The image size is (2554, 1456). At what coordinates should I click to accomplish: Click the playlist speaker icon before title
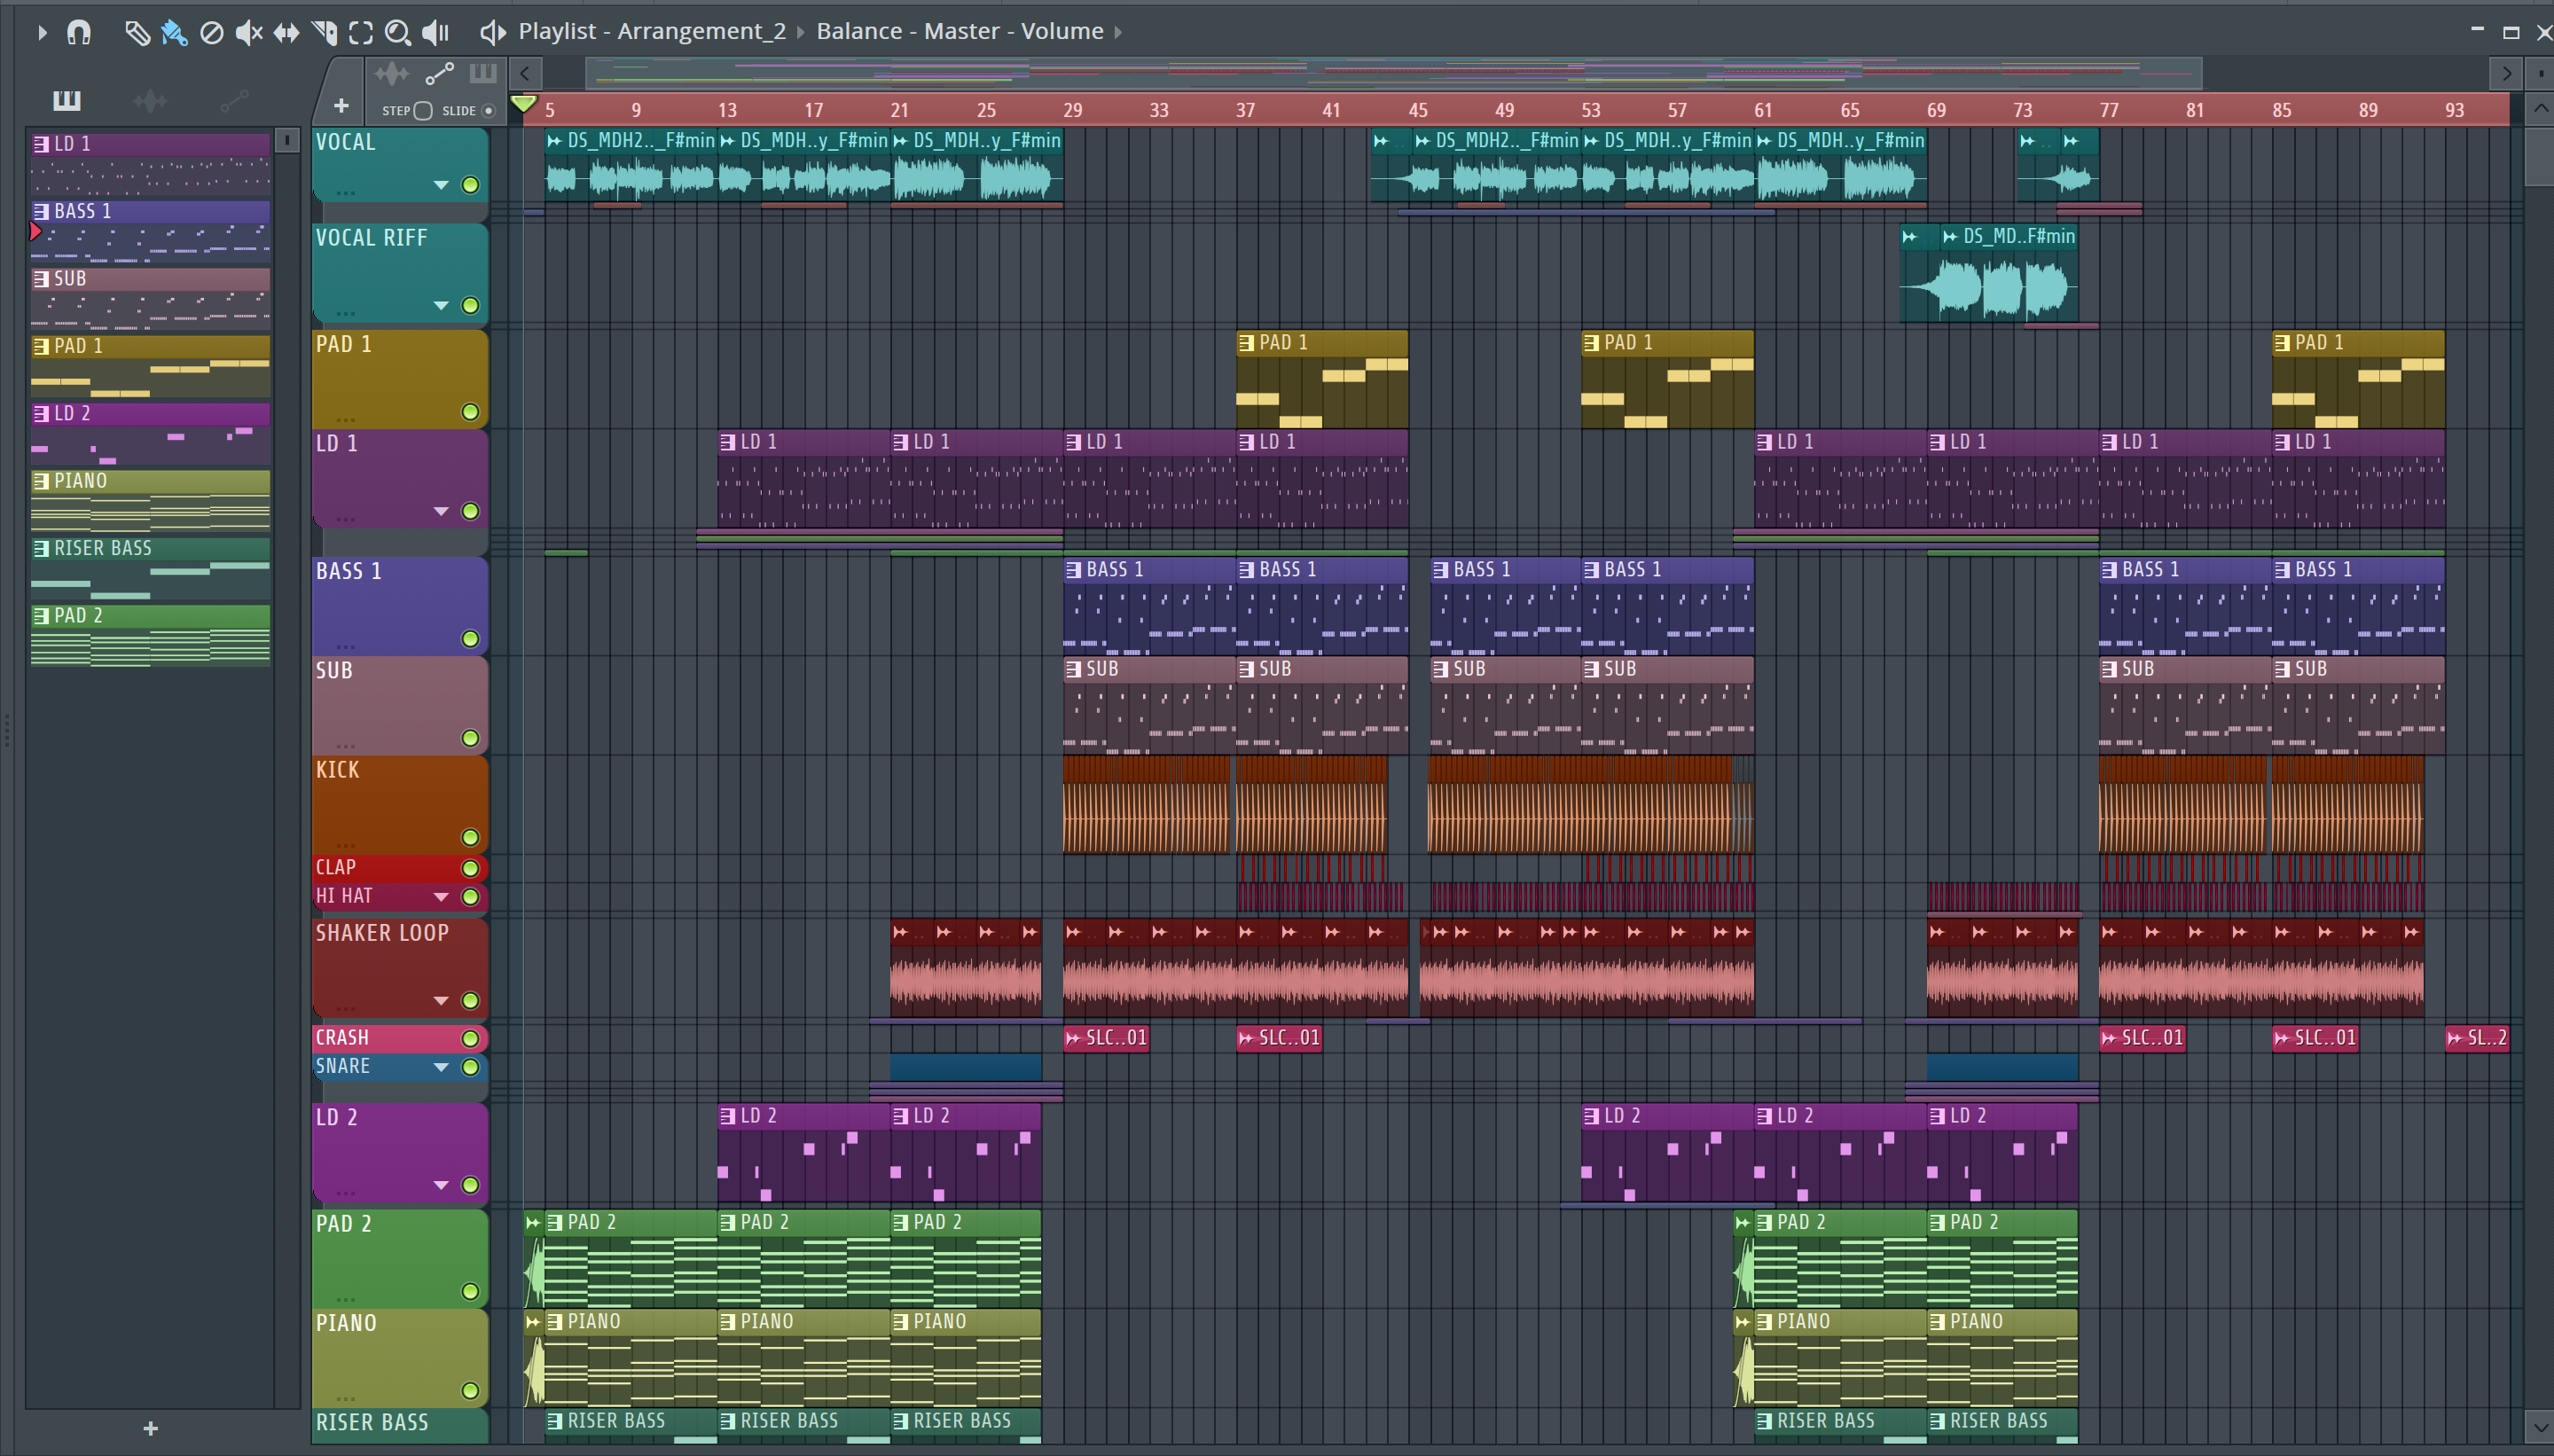coord(492,32)
